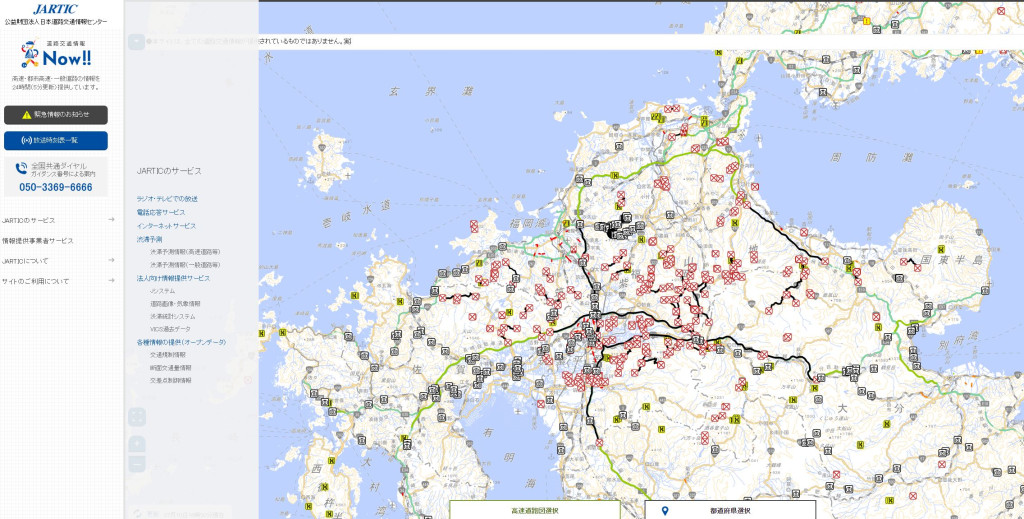Screen dimensions: 1024x519
Task: Open the 交通規制情報 open data link
Action: click(x=169, y=354)
